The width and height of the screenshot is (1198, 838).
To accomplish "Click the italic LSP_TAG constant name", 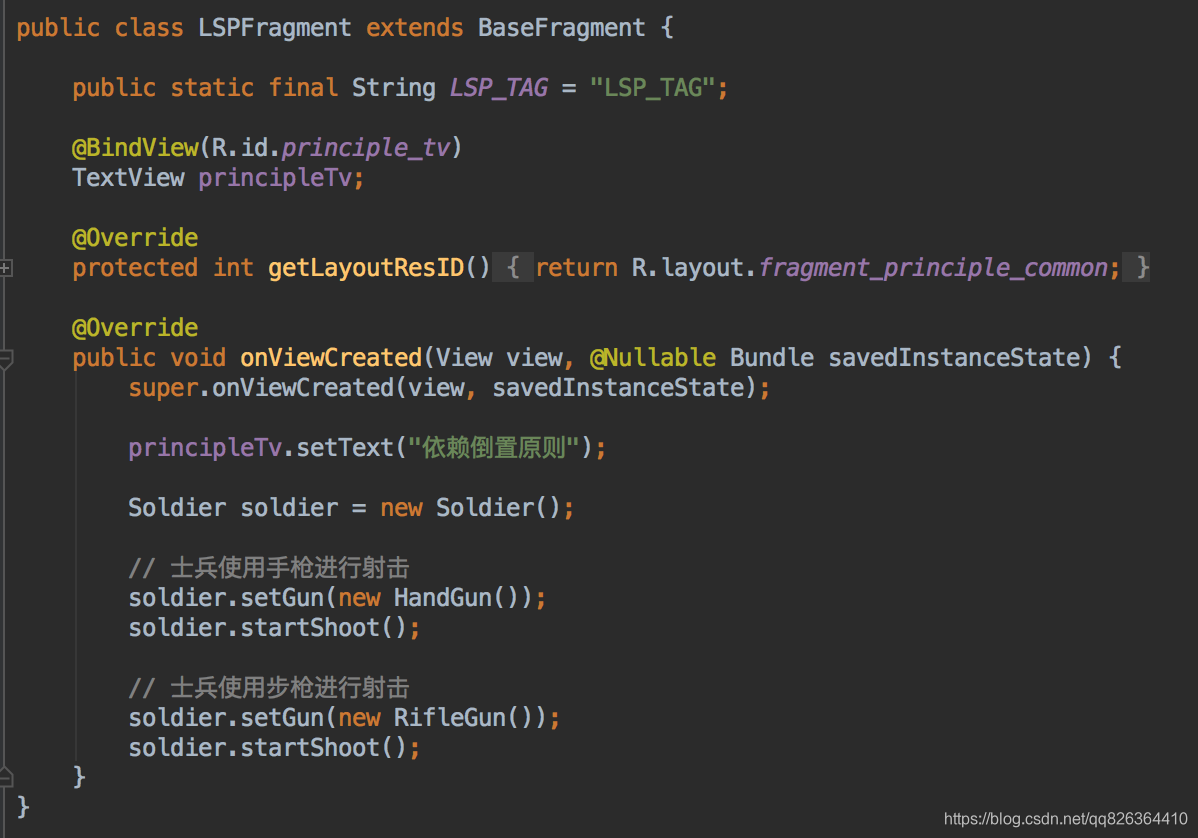I will [x=498, y=88].
